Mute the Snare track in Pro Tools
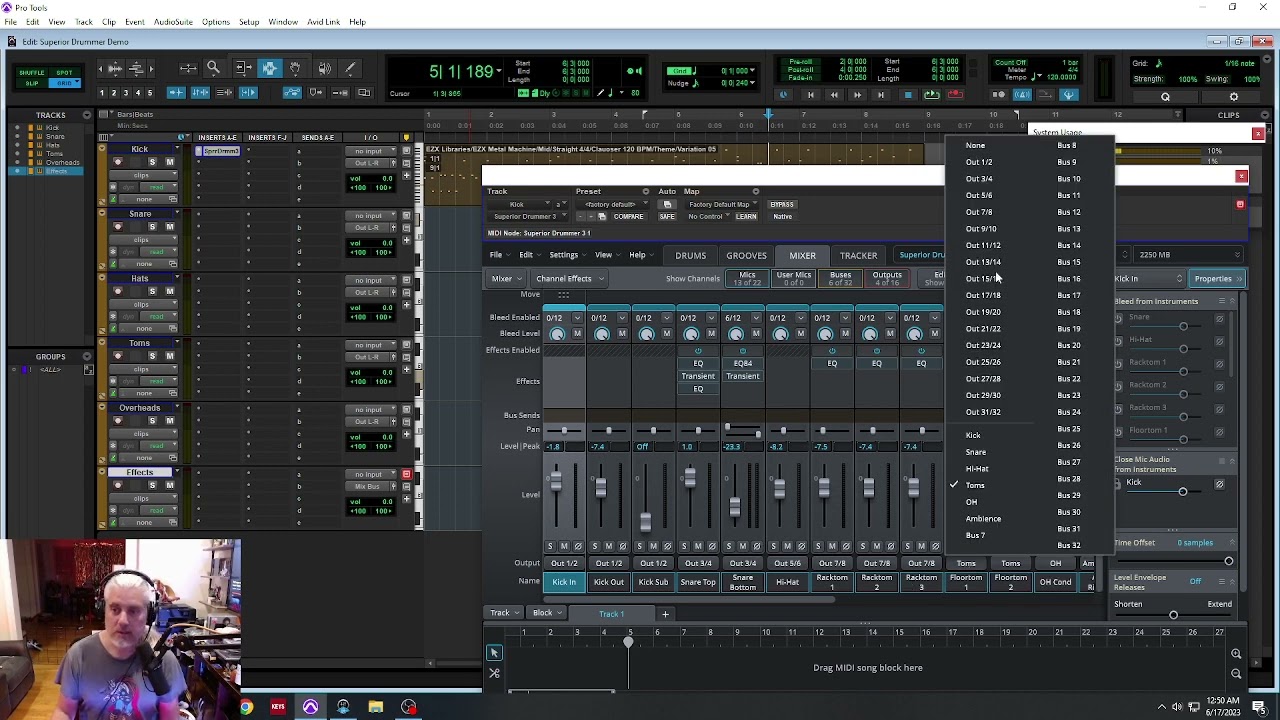Image resolution: width=1280 pixels, height=720 pixels. pyautogui.click(x=169, y=227)
